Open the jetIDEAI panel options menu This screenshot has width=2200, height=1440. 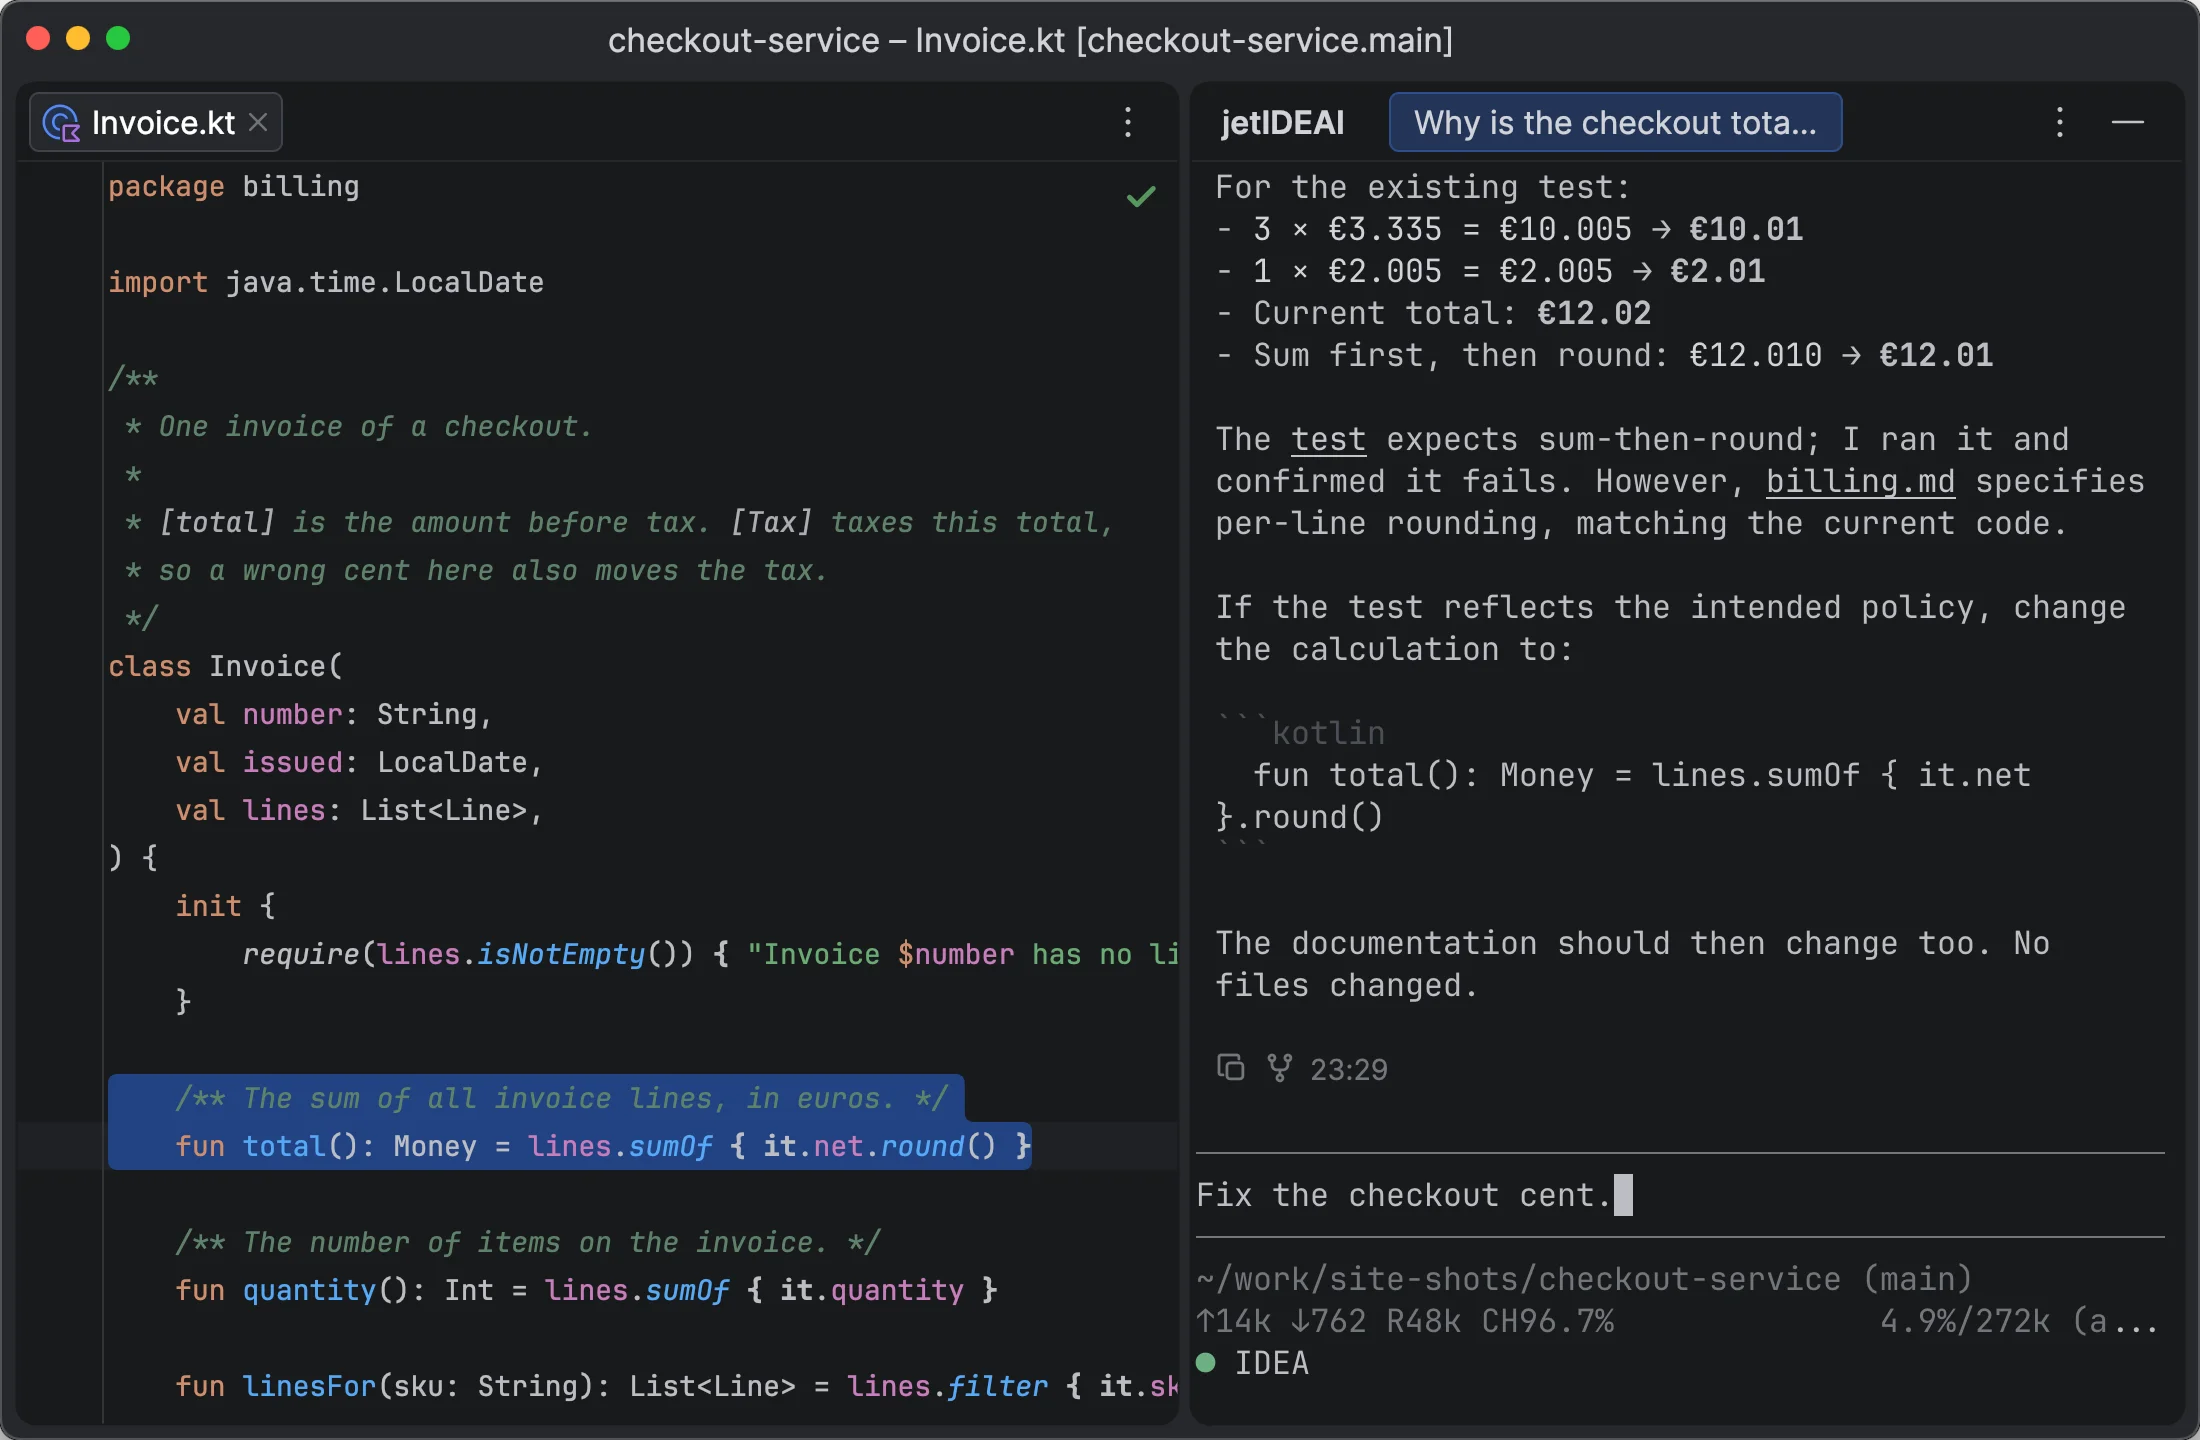tap(2060, 122)
